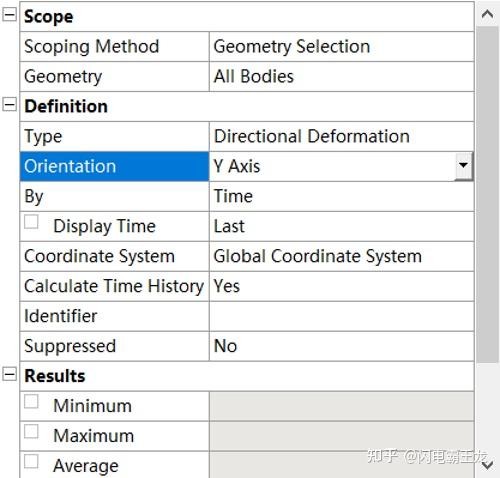Click the Identifier empty value field
The width and height of the screenshot is (500, 478).
341,316
